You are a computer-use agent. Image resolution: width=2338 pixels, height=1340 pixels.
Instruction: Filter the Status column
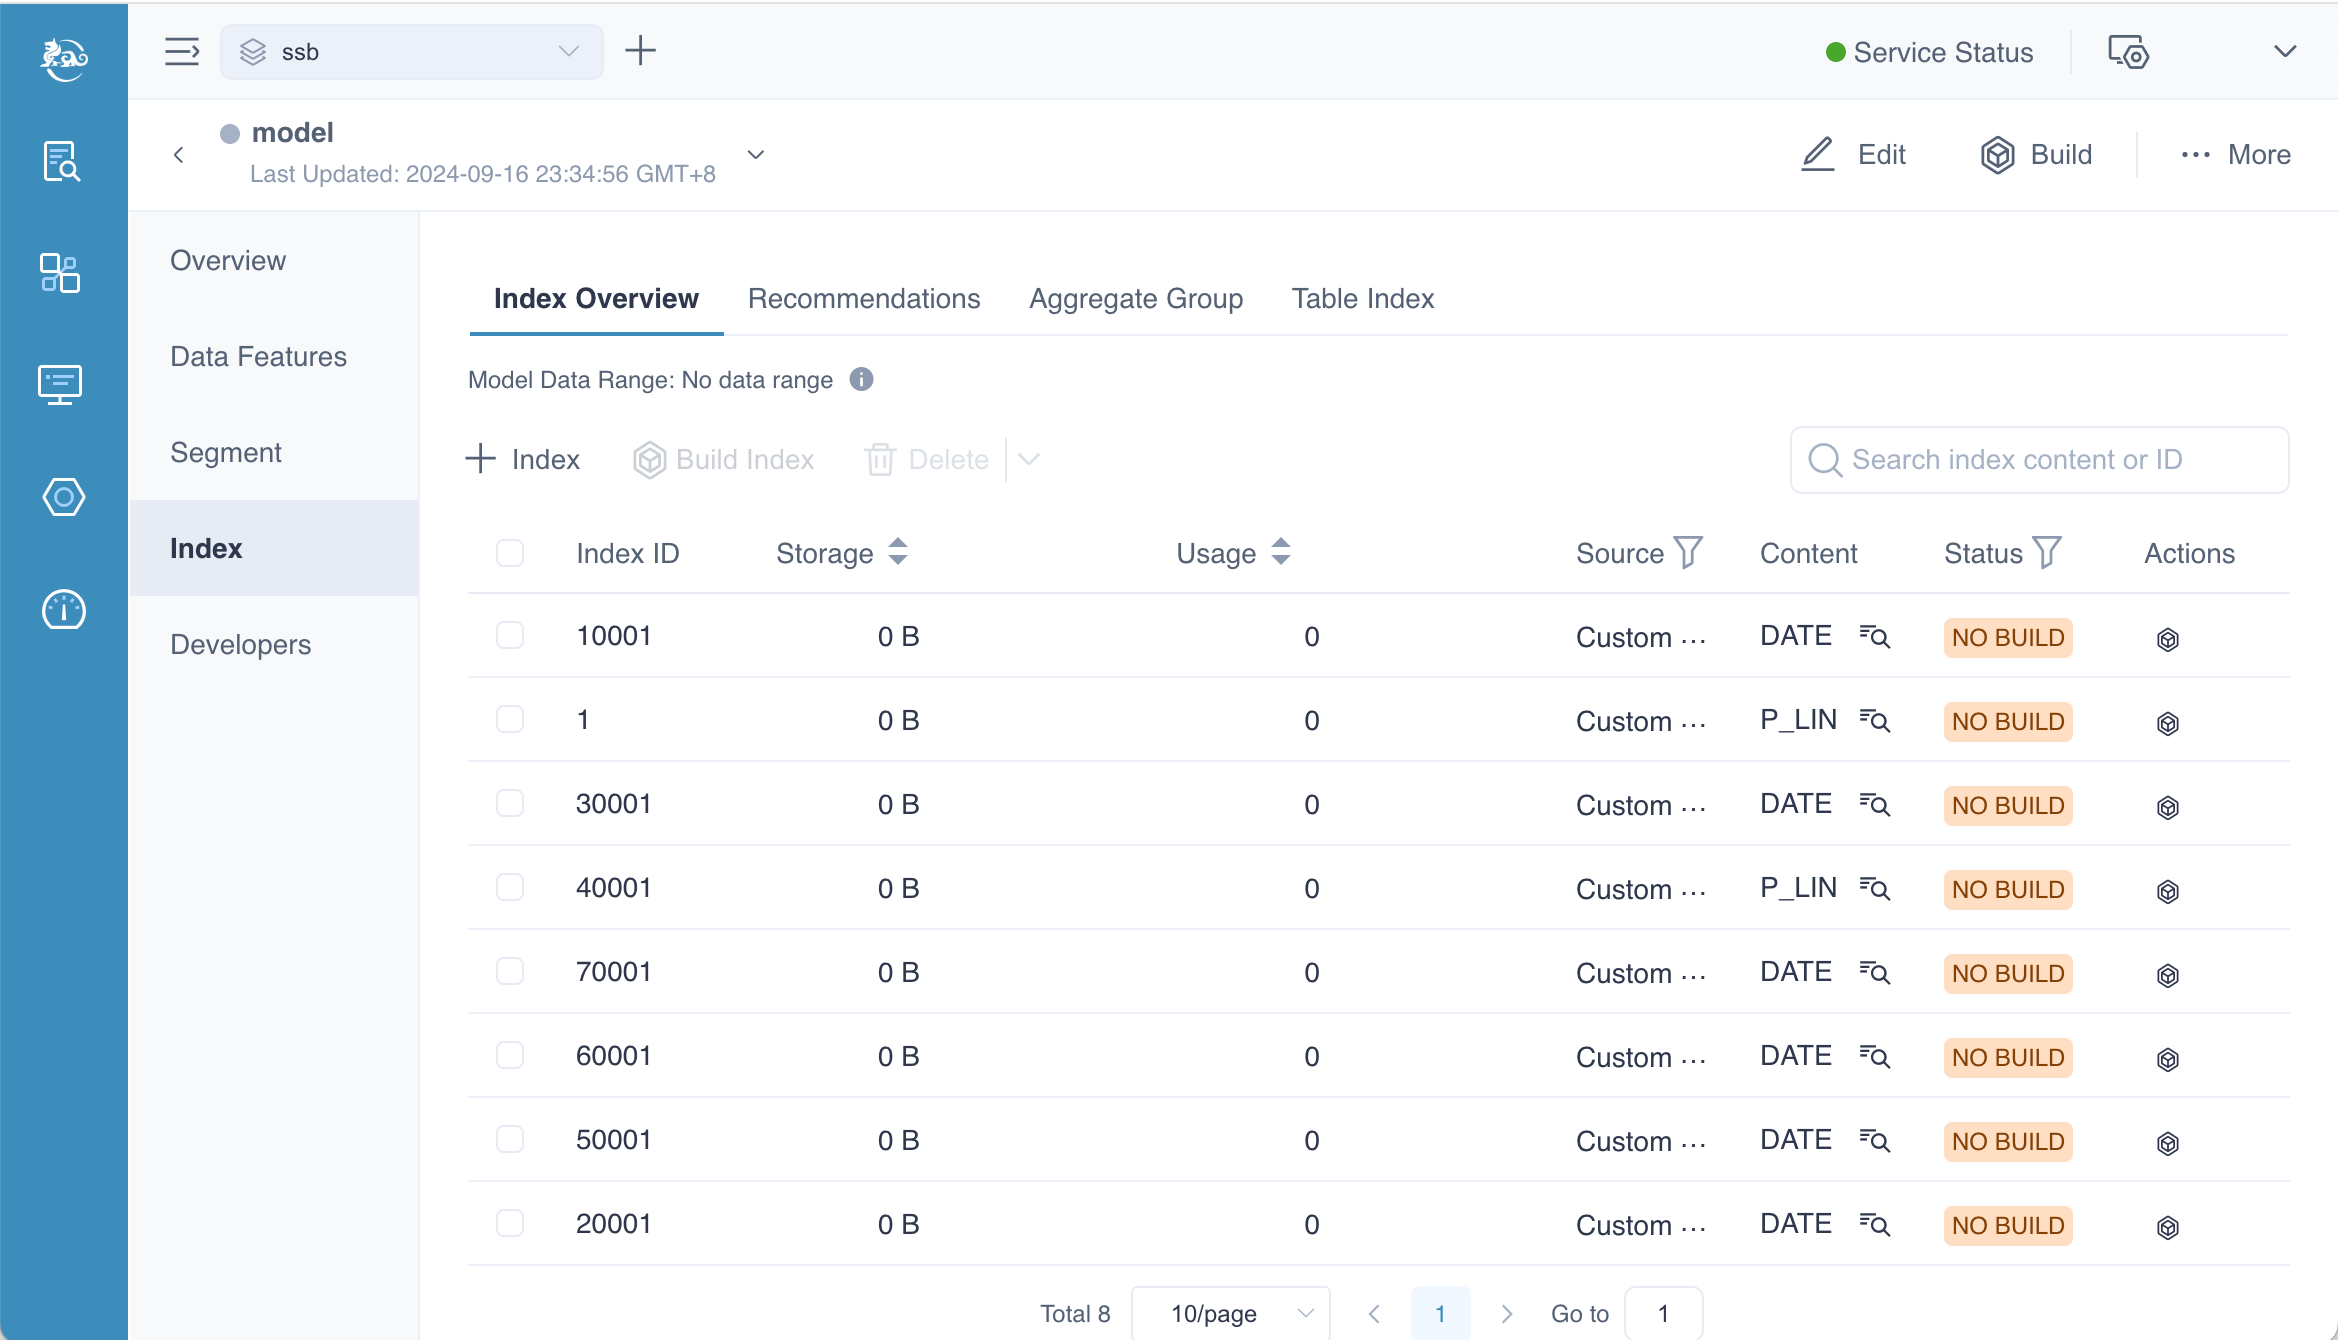tap(2047, 552)
